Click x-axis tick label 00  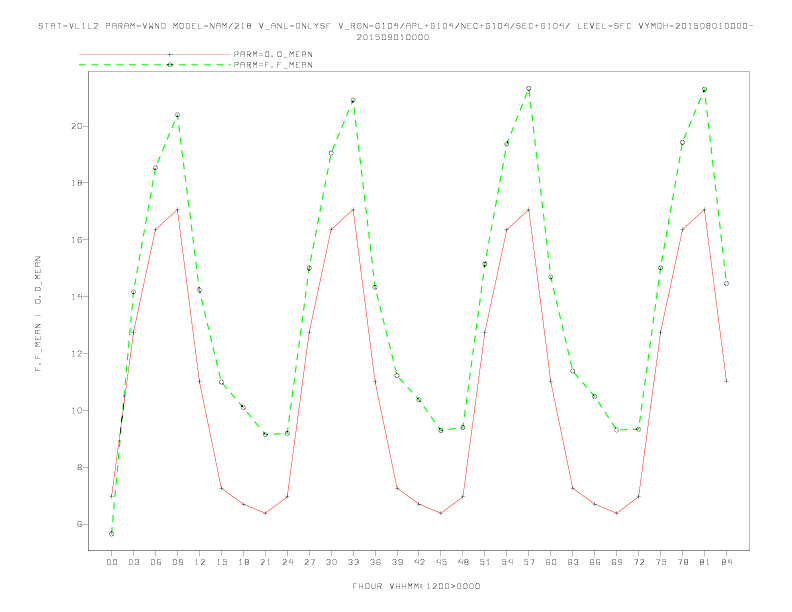point(112,562)
